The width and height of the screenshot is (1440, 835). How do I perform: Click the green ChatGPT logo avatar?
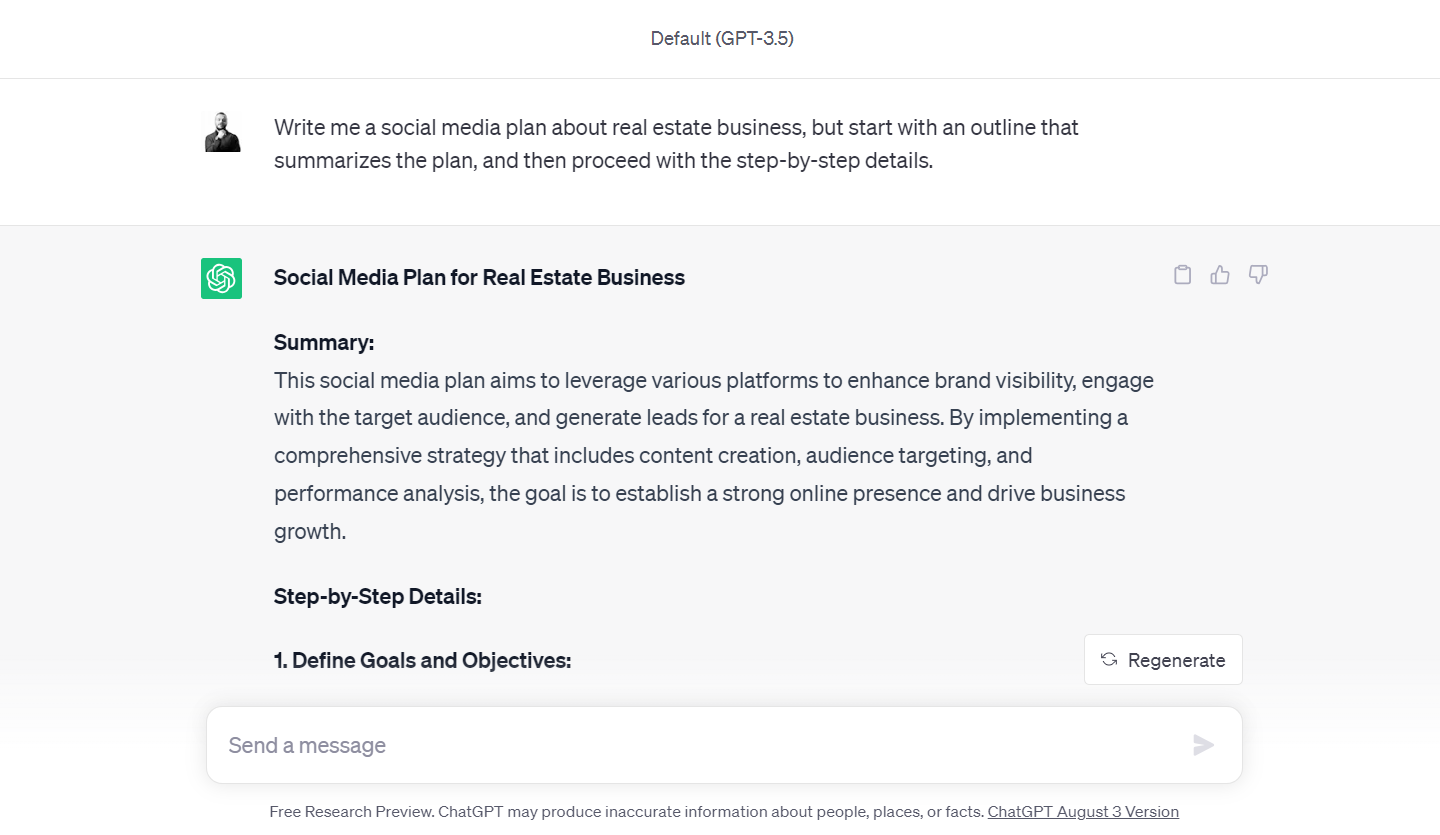click(x=221, y=278)
